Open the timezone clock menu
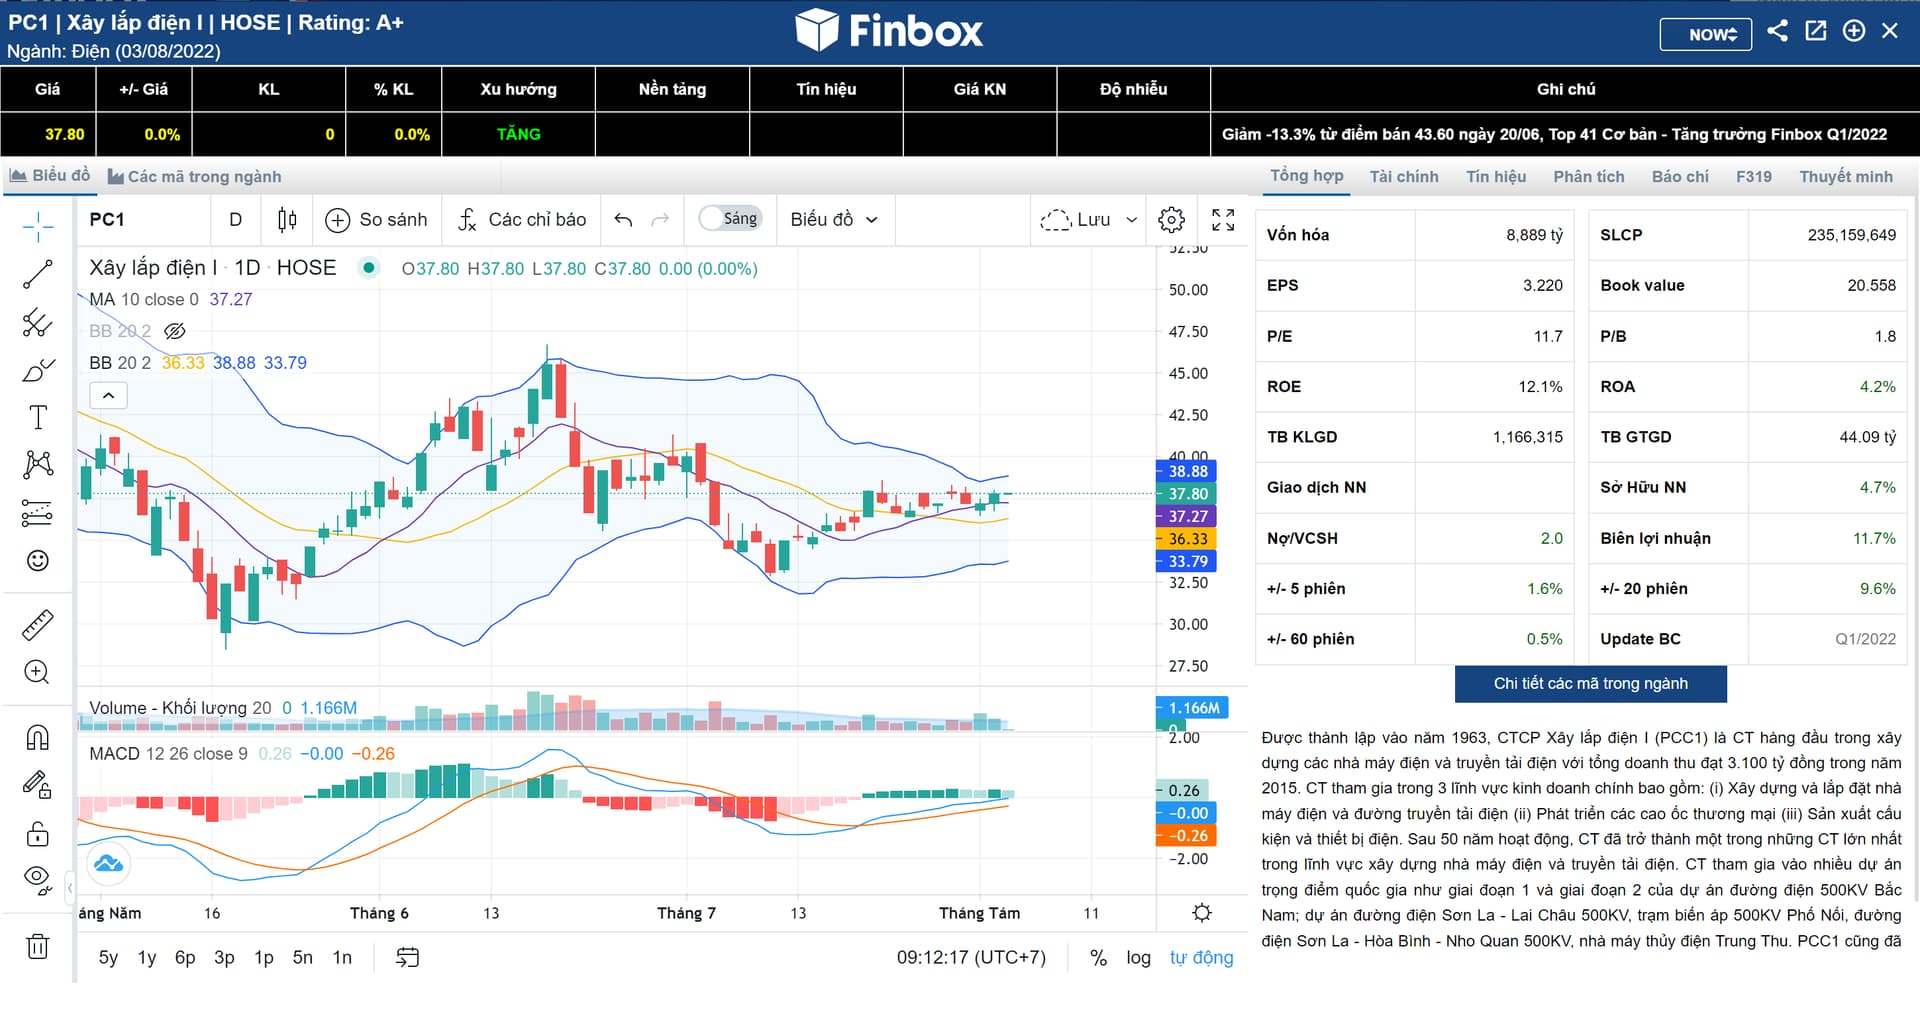Screen dimensions: 1920x1012 (x=971, y=958)
